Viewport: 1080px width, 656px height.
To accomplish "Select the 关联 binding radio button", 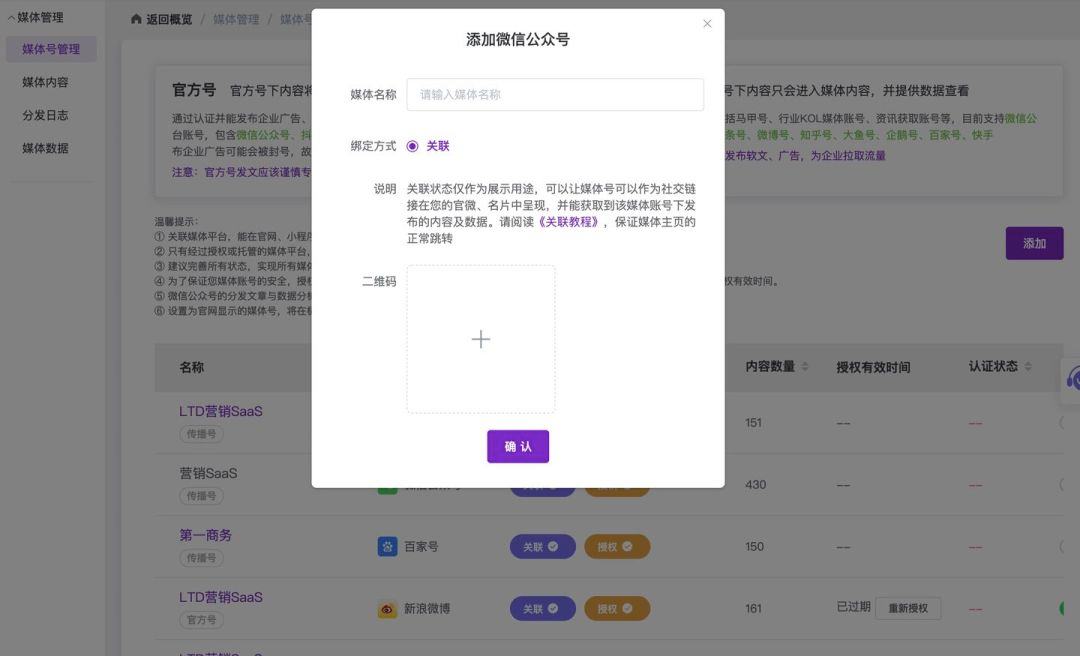I will click(x=412, y=146).
